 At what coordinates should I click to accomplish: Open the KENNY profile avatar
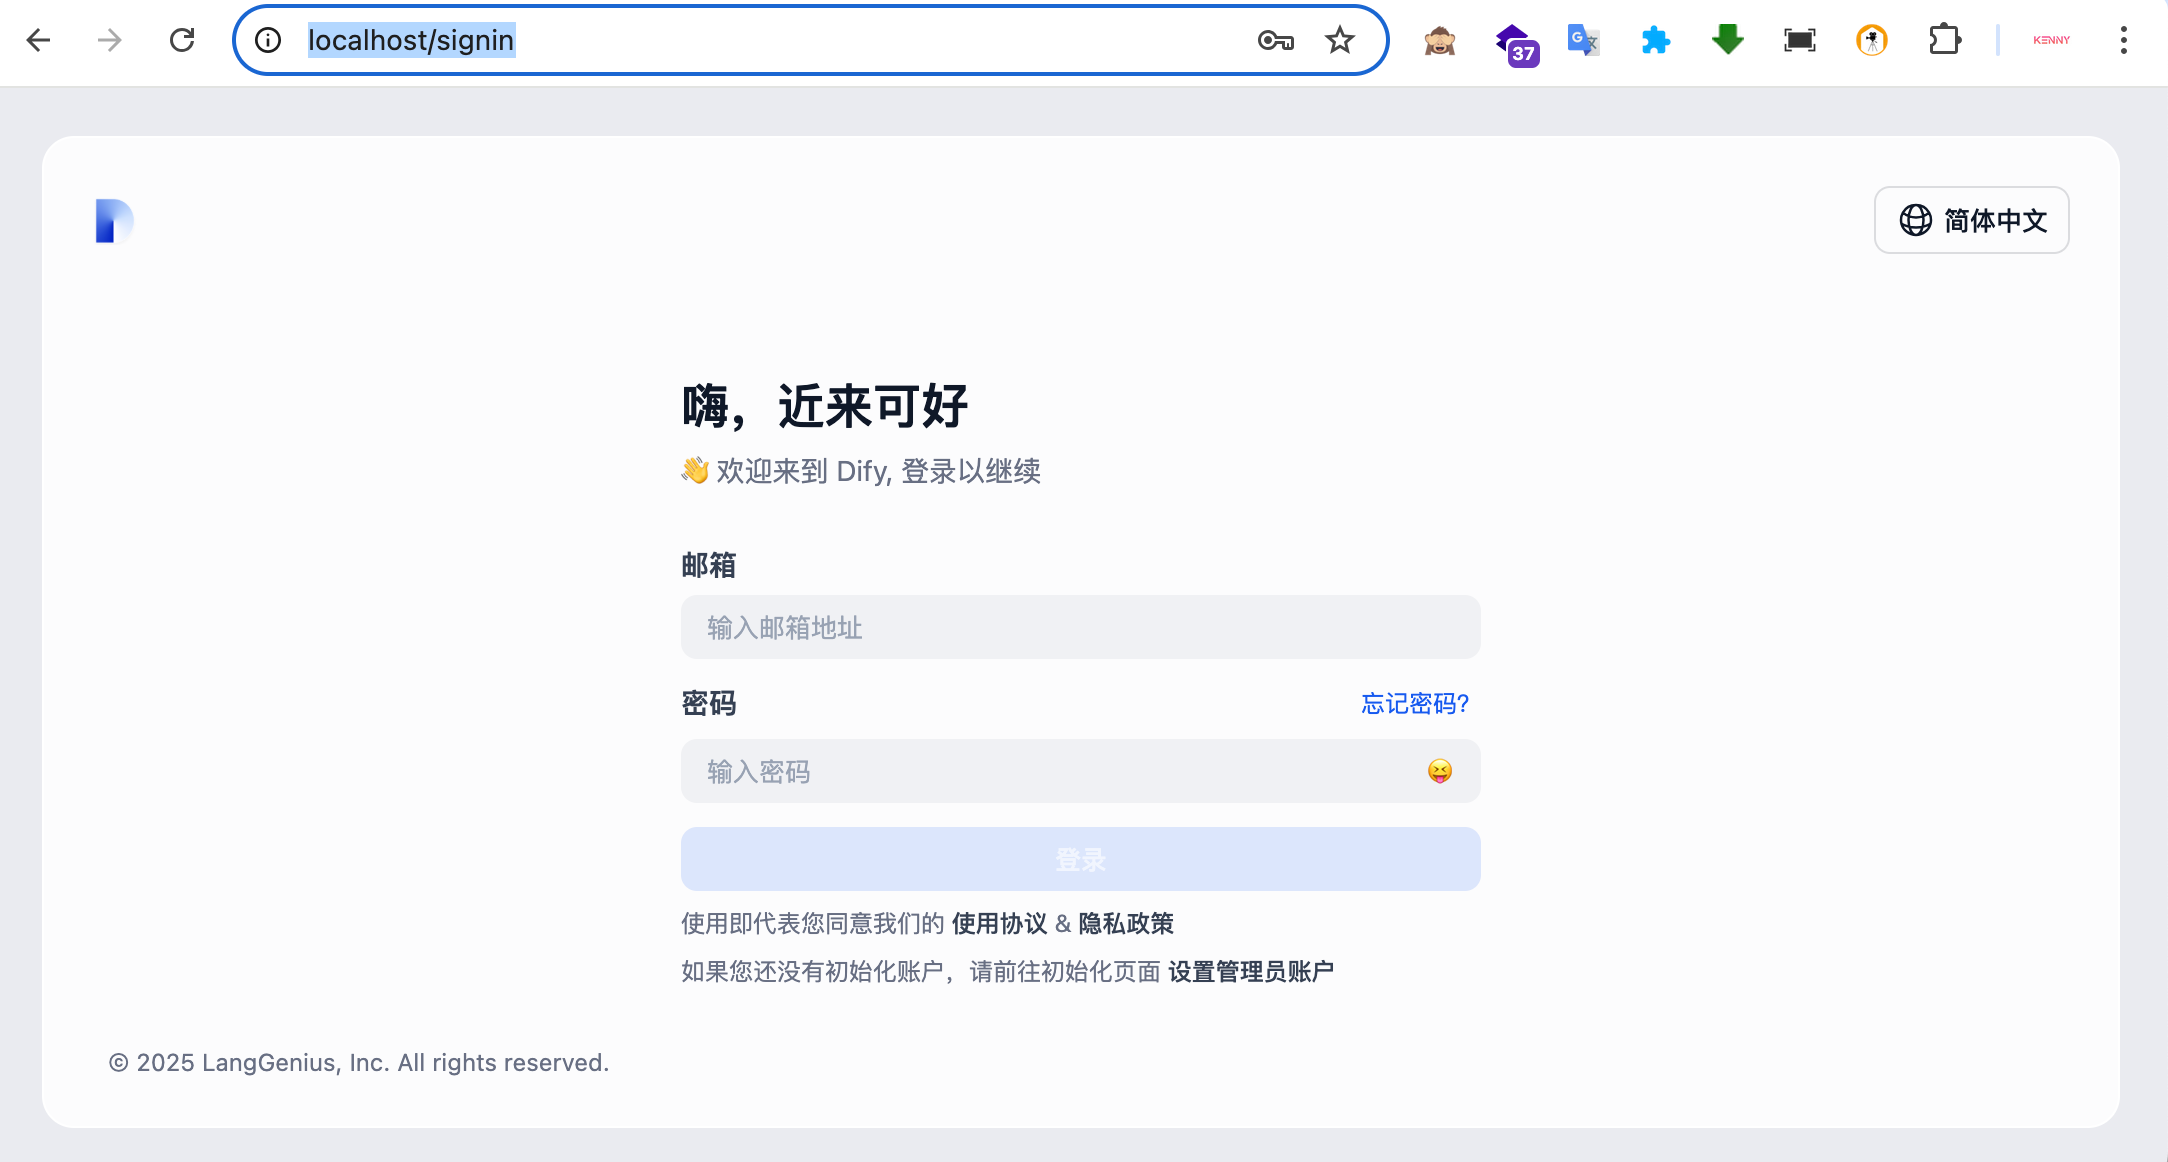(2052, 40)
